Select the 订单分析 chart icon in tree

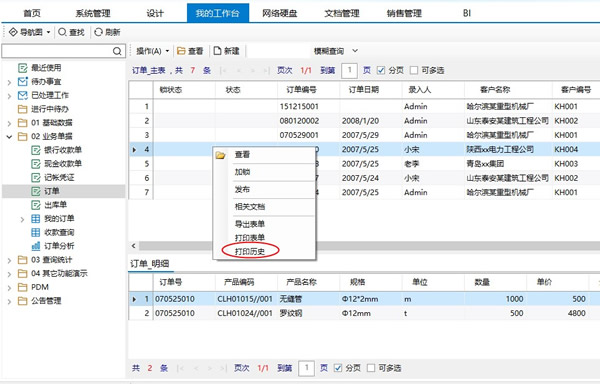click(x=35, y=246)
